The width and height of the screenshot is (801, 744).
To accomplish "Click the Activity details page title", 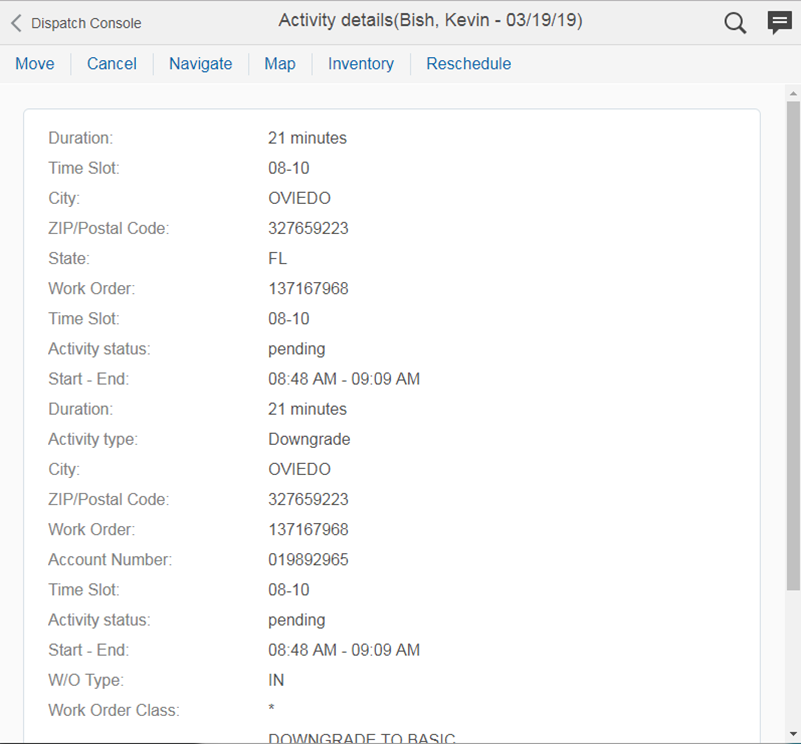I will (430, 20).
